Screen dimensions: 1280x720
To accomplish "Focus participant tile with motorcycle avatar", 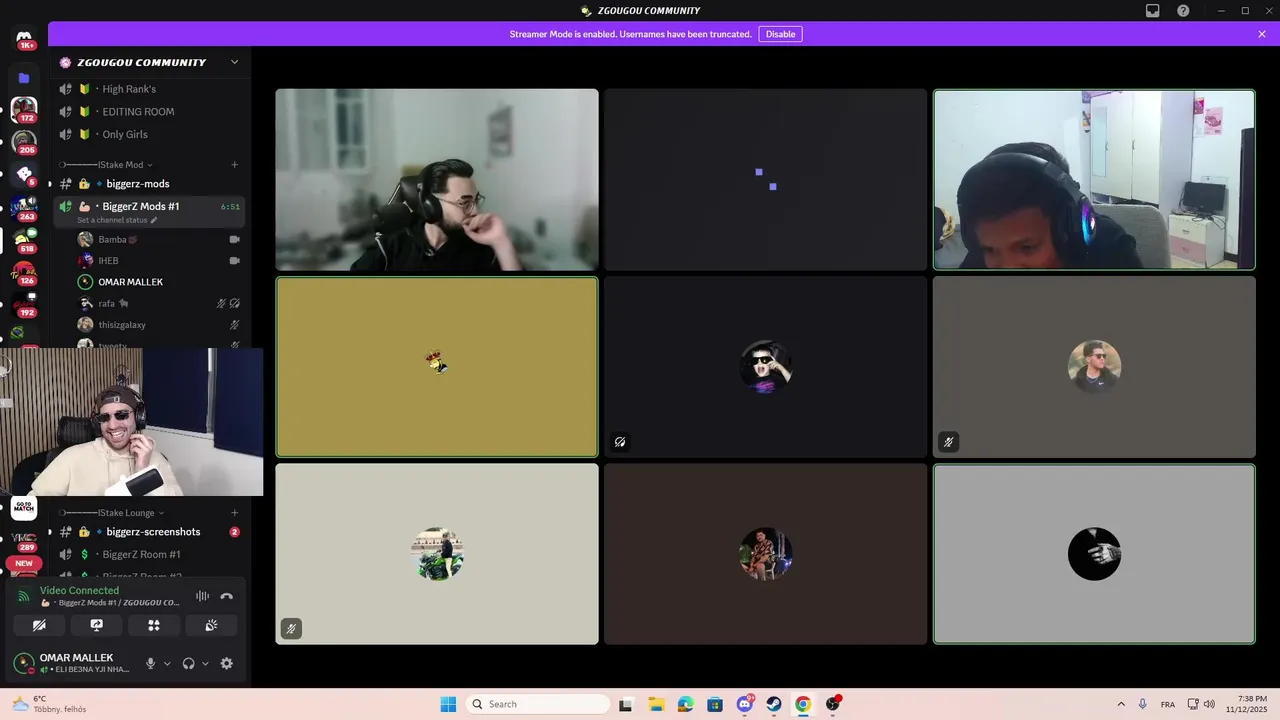I will click(437, 554).
